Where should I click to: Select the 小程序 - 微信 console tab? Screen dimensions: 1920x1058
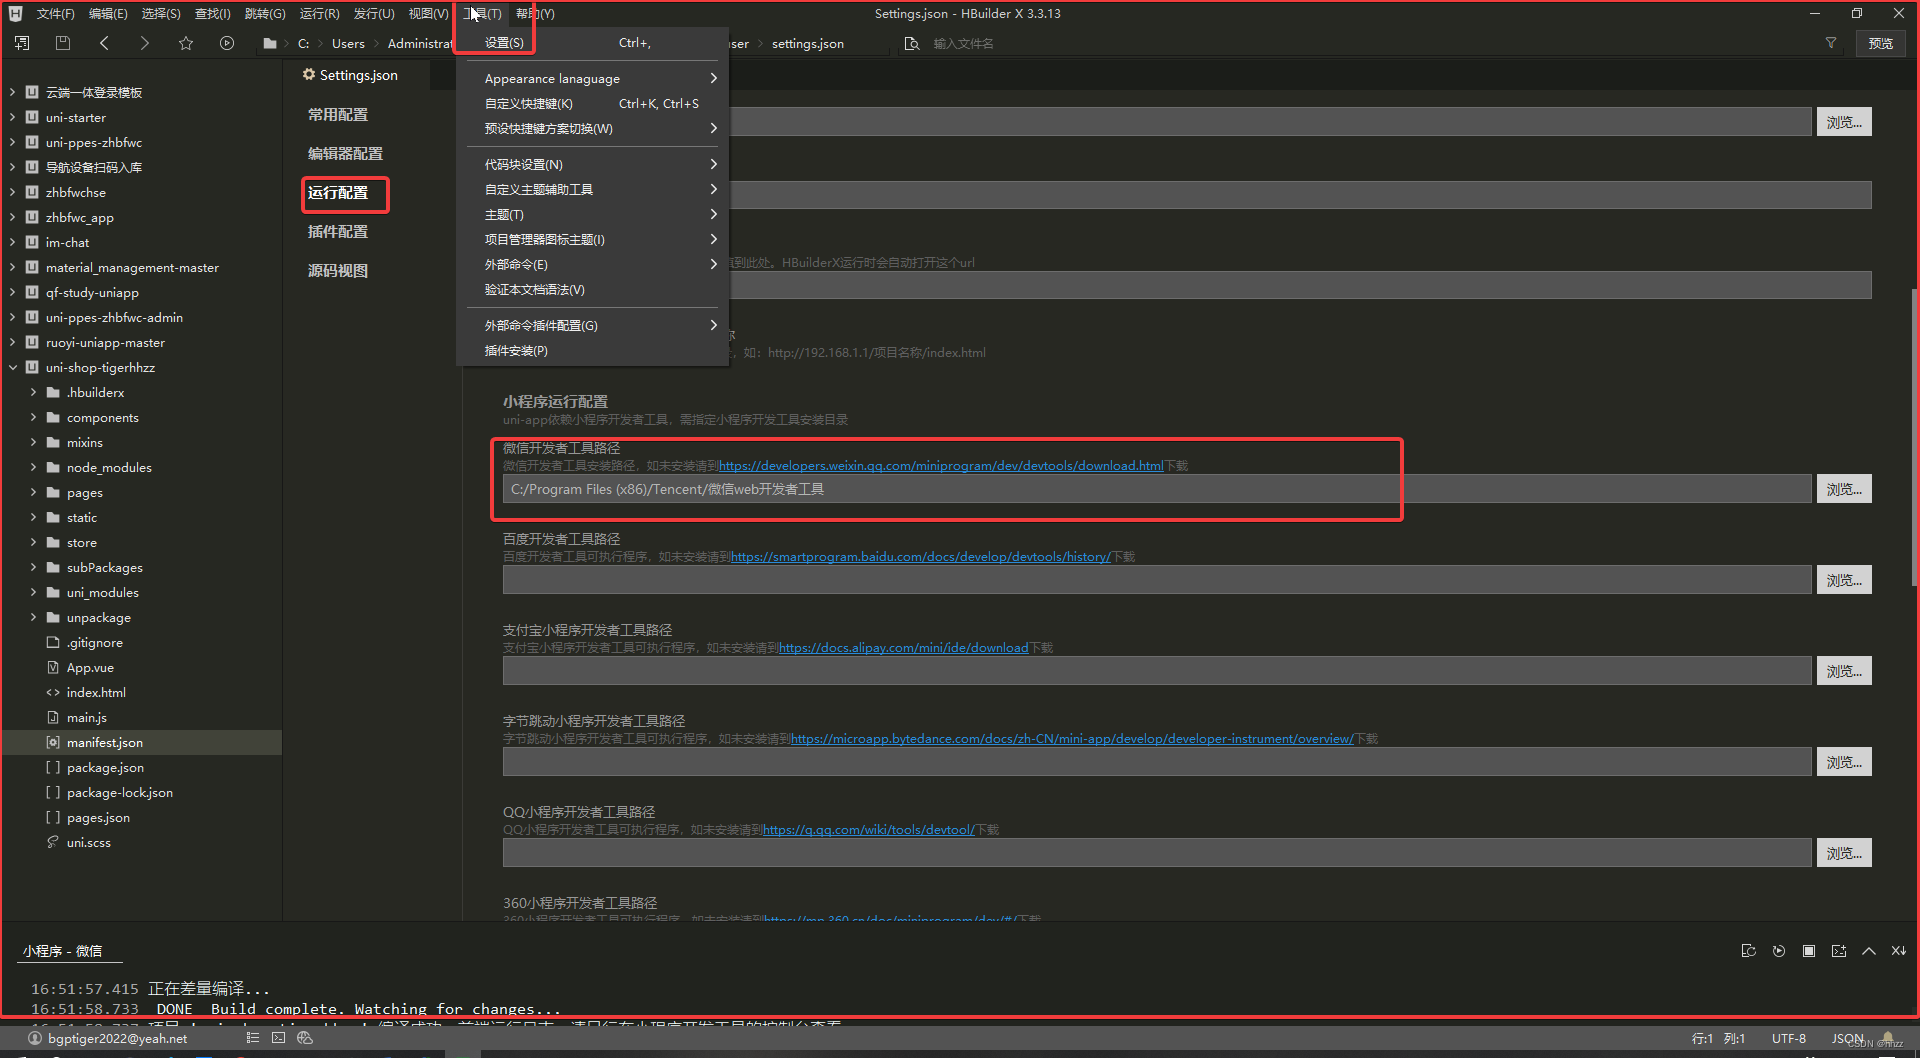click(x=62, y=951)
